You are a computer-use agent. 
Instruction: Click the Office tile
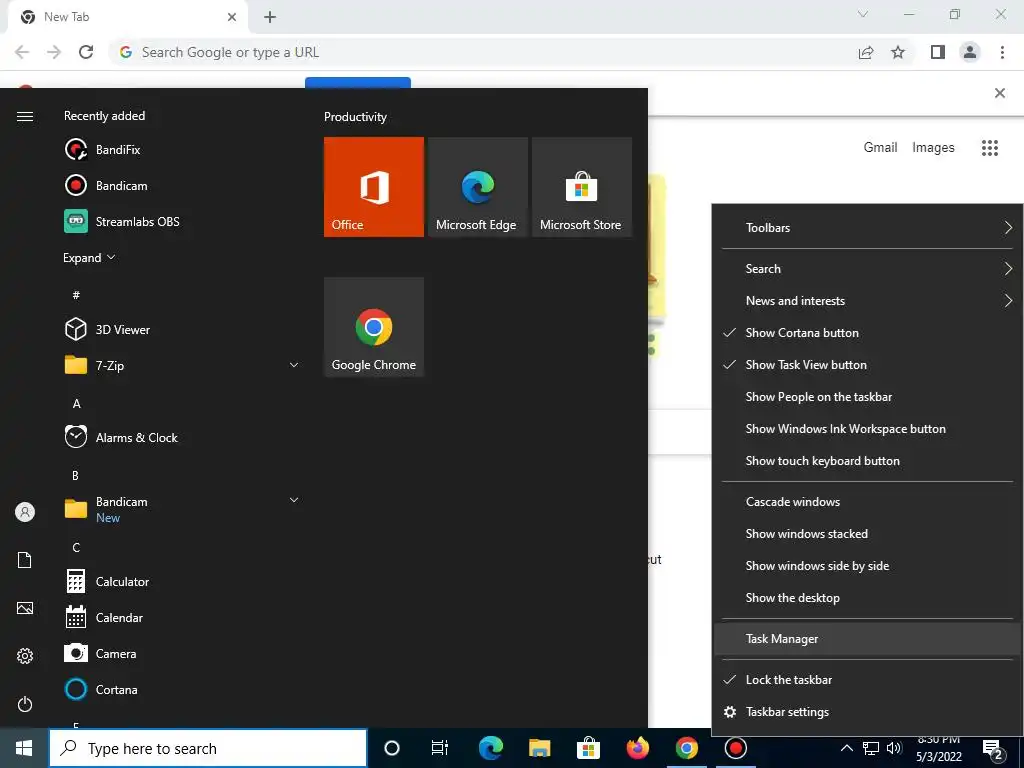[x=374, y=187]
